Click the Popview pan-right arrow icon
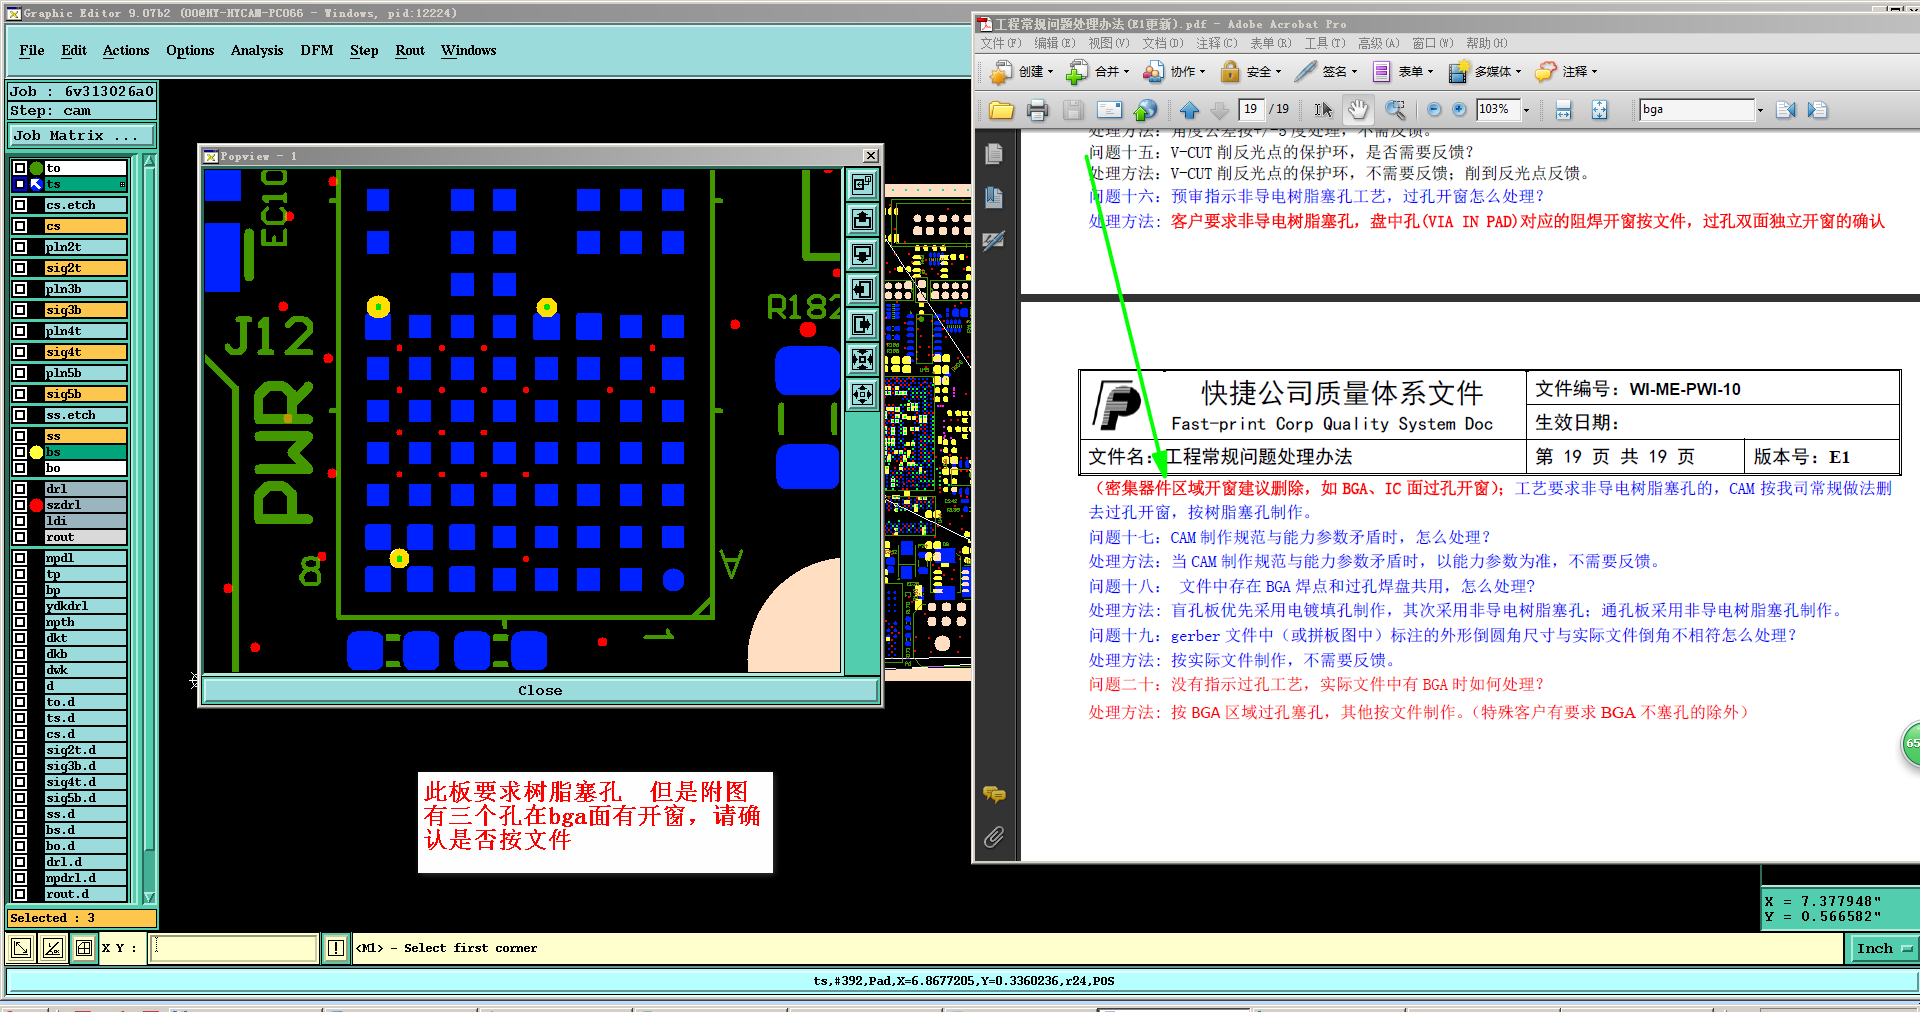The image size is (1920, 1012). pos(862,324)
